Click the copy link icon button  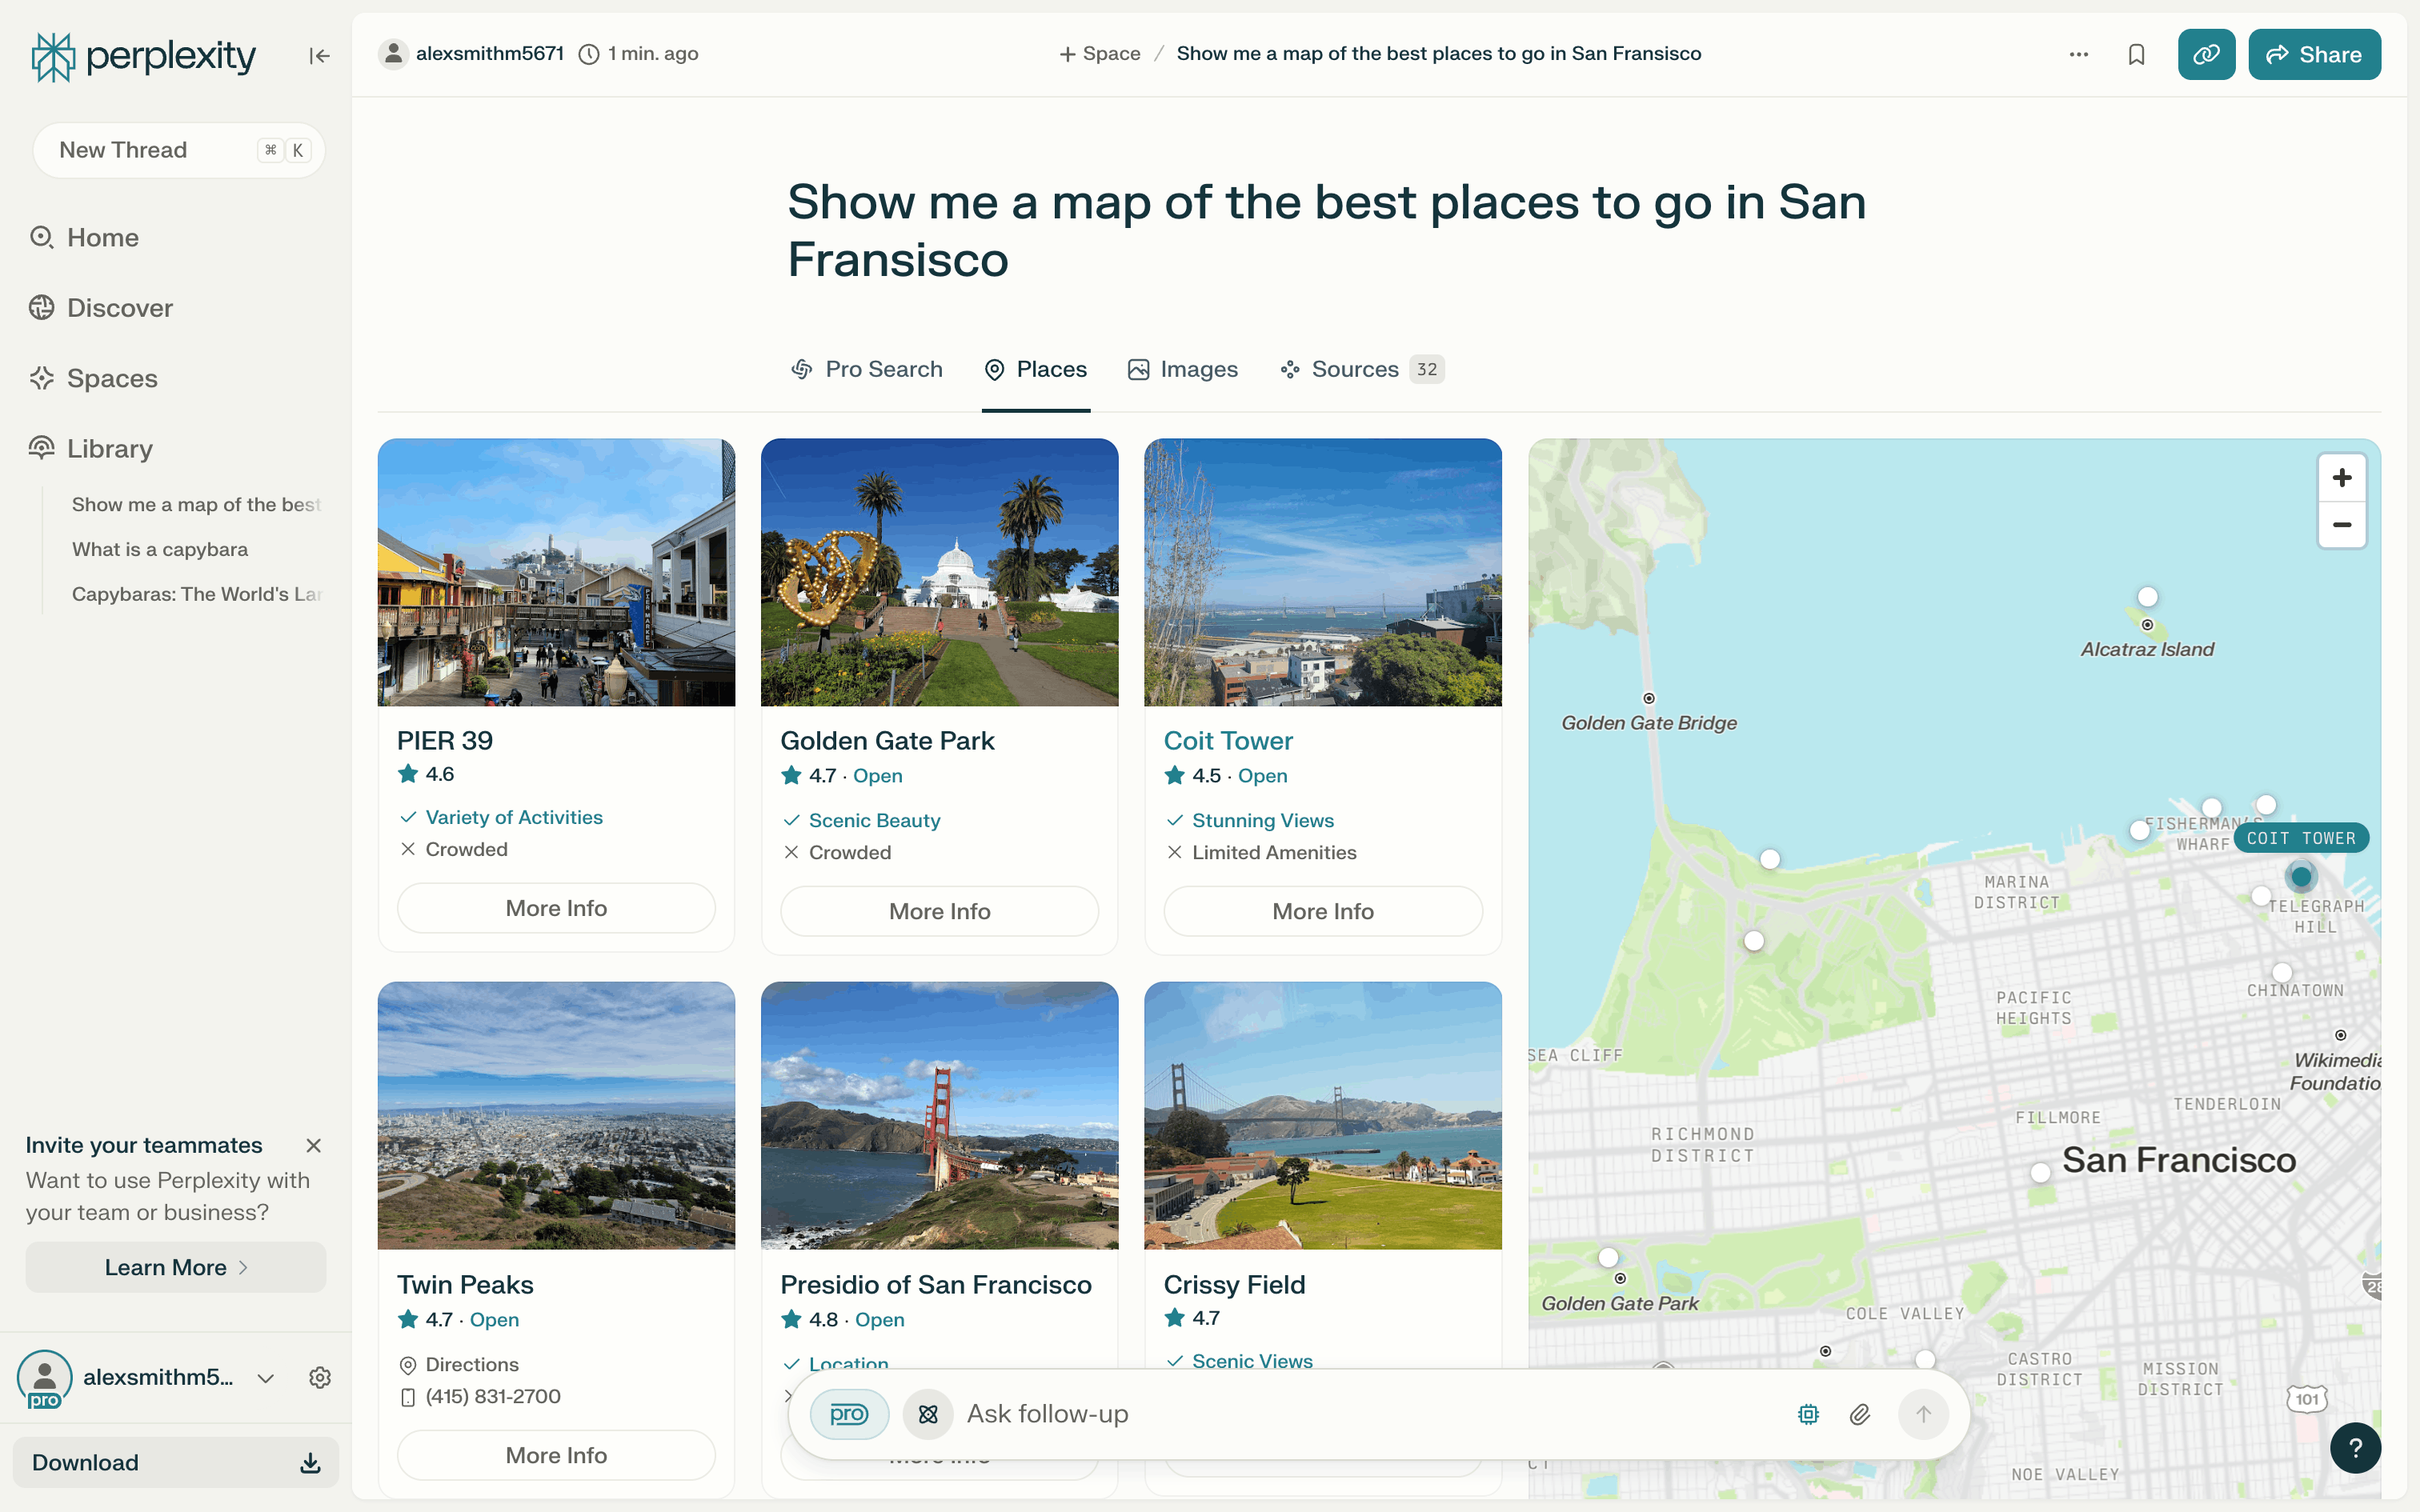(2206, 54)
